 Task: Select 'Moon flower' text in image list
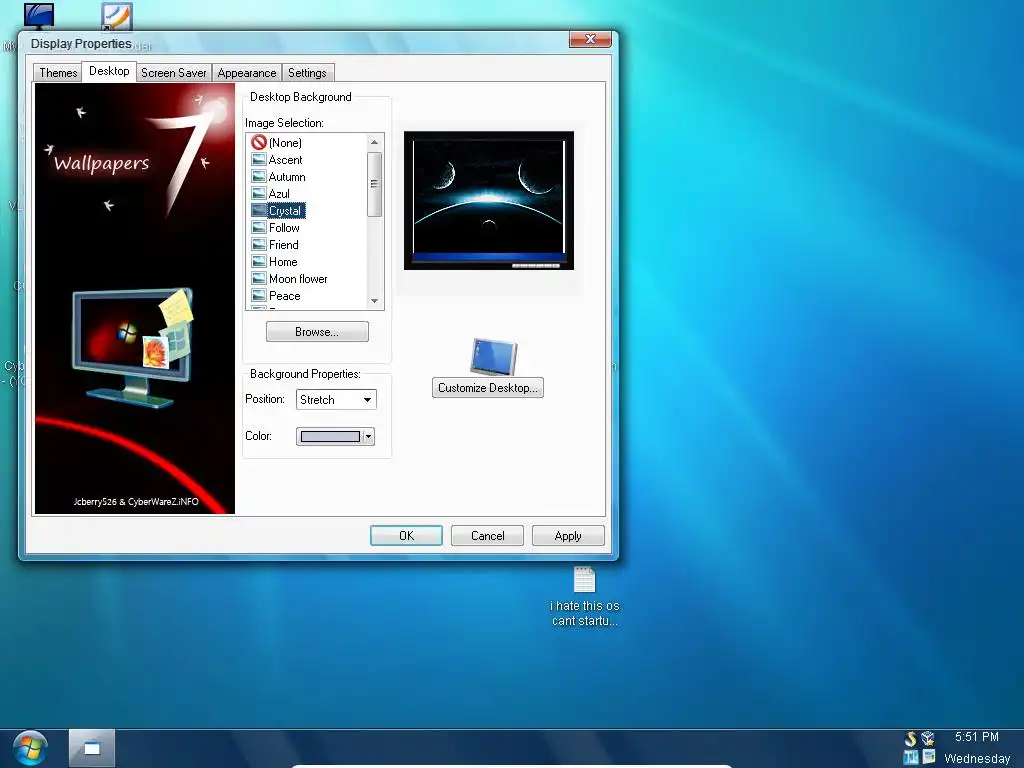tap(298, 279)
